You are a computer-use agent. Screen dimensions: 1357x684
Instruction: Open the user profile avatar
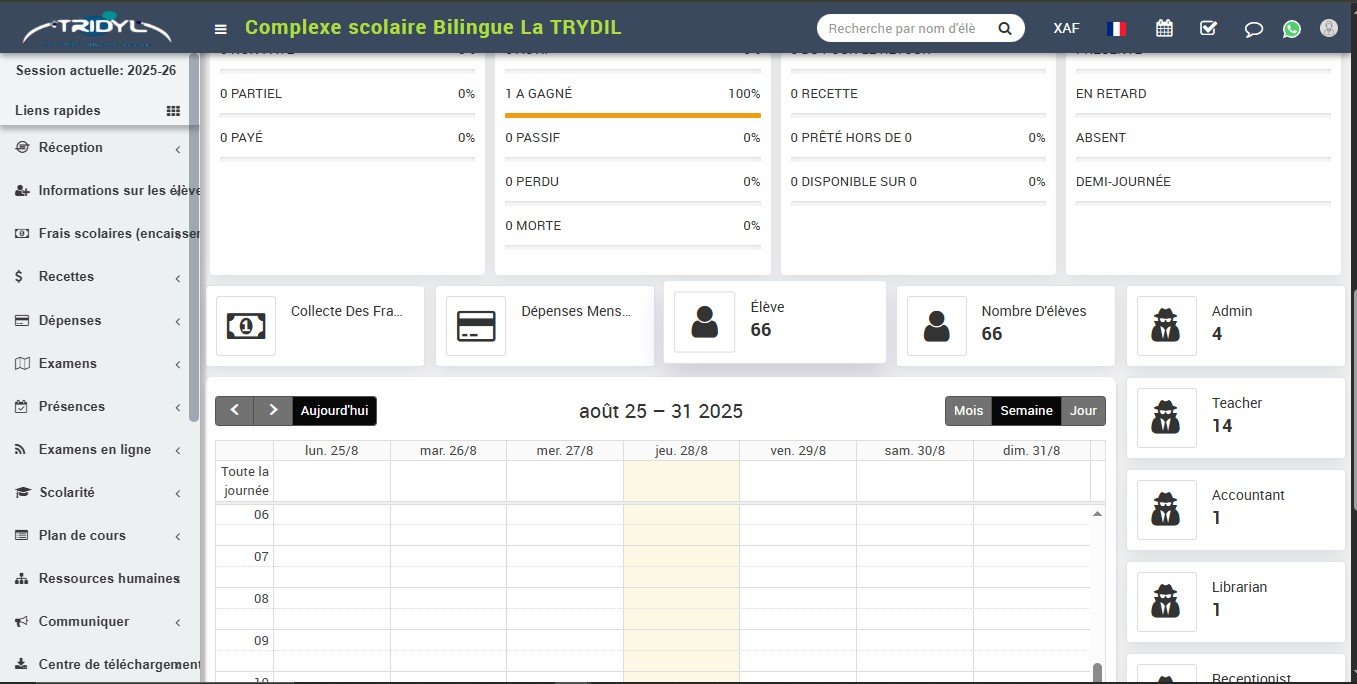click(x=1329, y=28)
